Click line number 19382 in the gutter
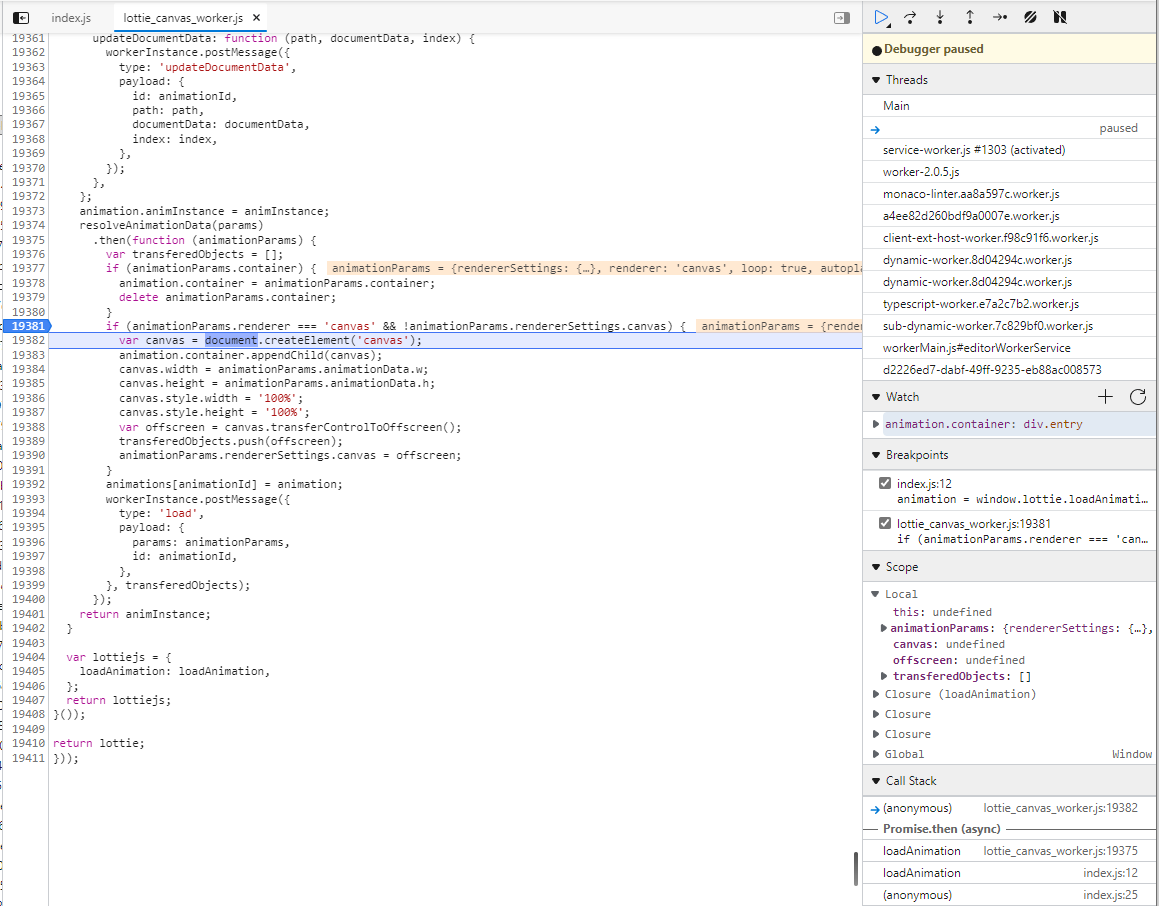 [x=28, y=341]
